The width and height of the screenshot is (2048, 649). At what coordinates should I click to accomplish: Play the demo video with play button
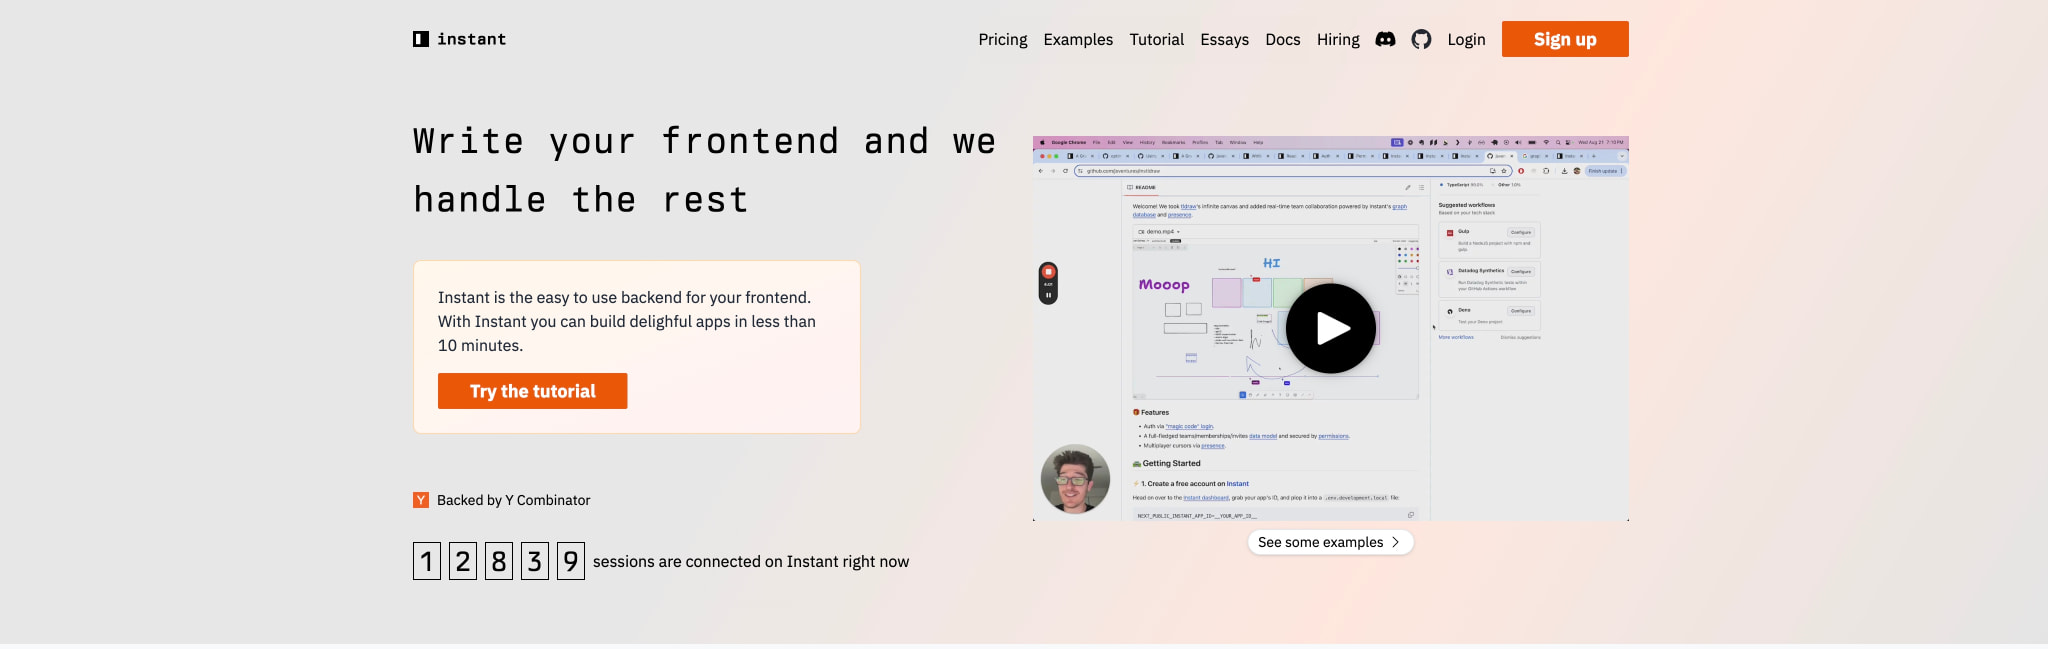[1331, 328]
